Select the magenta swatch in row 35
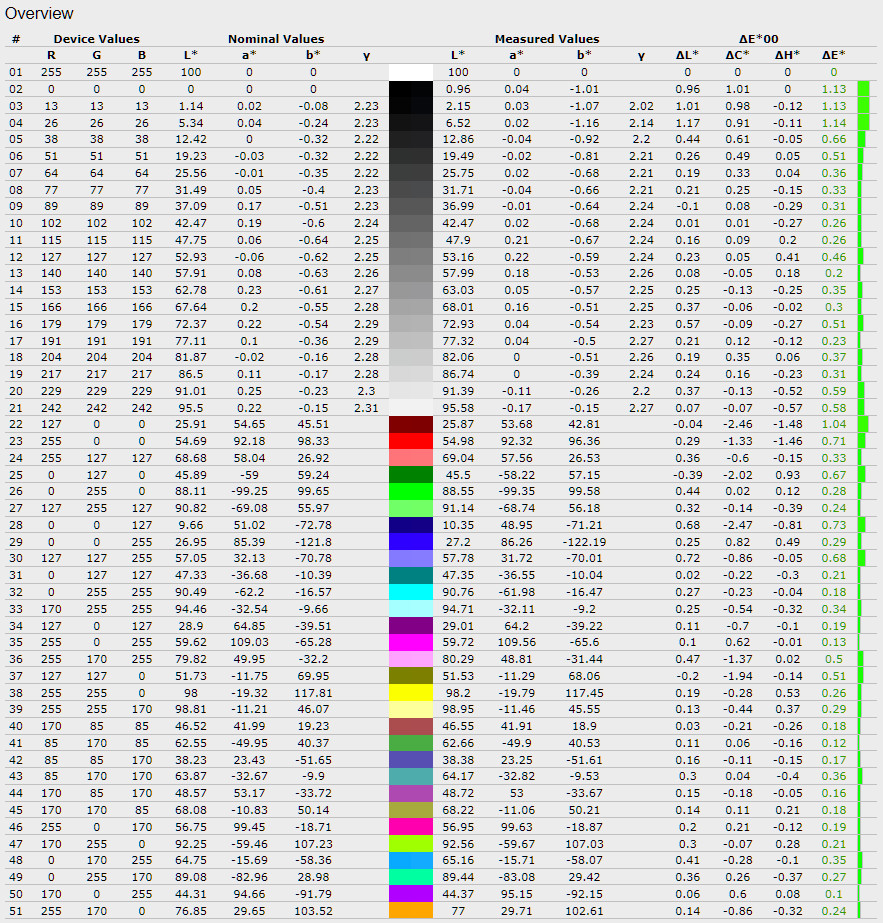The image size is (883, 923). [x=410, y=642]
